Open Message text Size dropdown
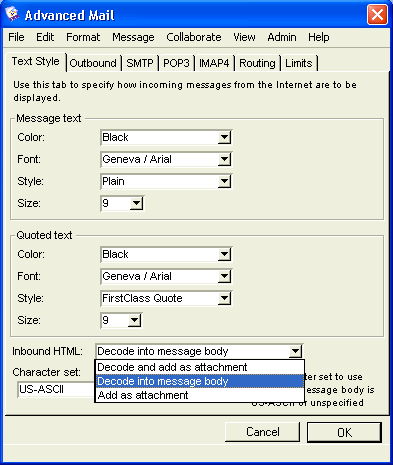 (x=122, y=203)
